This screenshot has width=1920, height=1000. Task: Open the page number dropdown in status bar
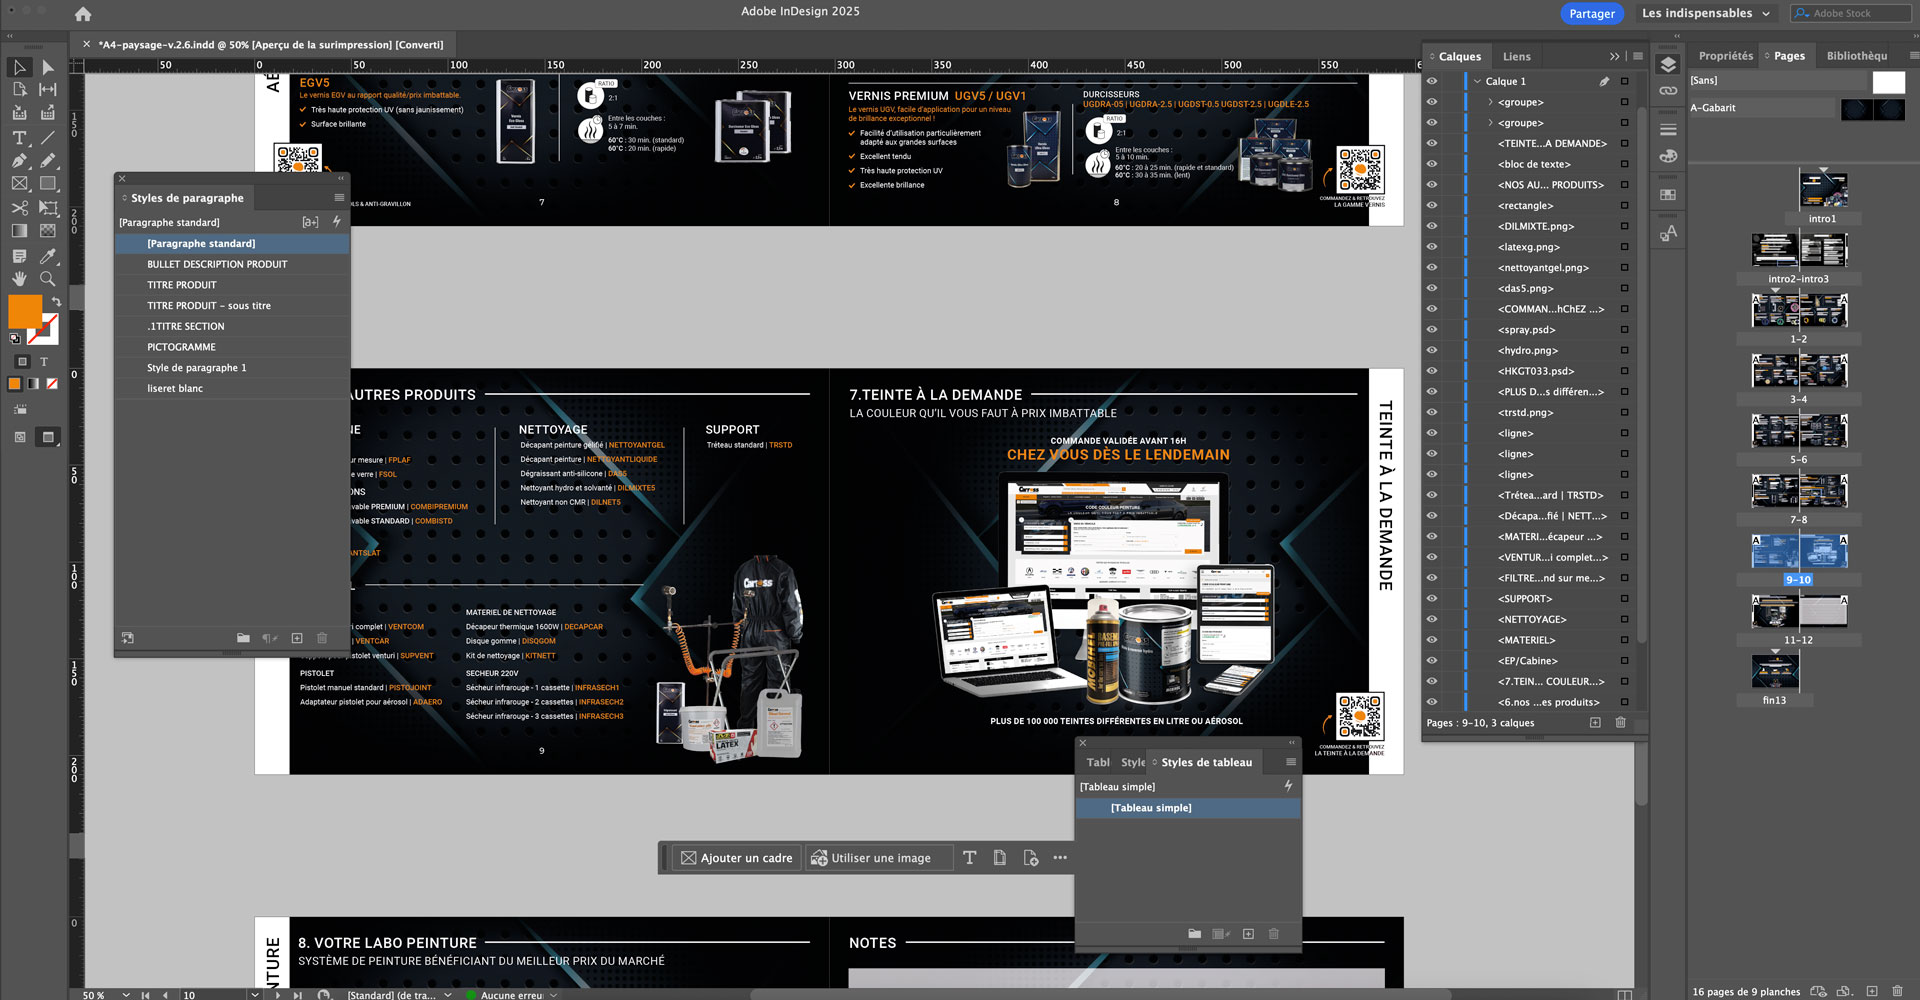256,995
